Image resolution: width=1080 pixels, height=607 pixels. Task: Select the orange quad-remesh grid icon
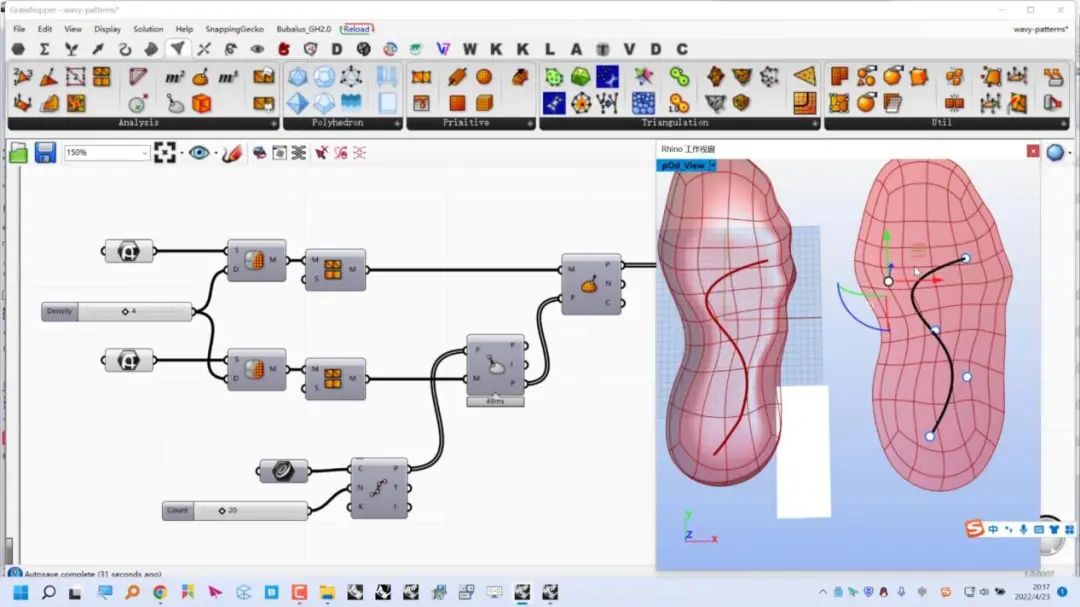804,103
